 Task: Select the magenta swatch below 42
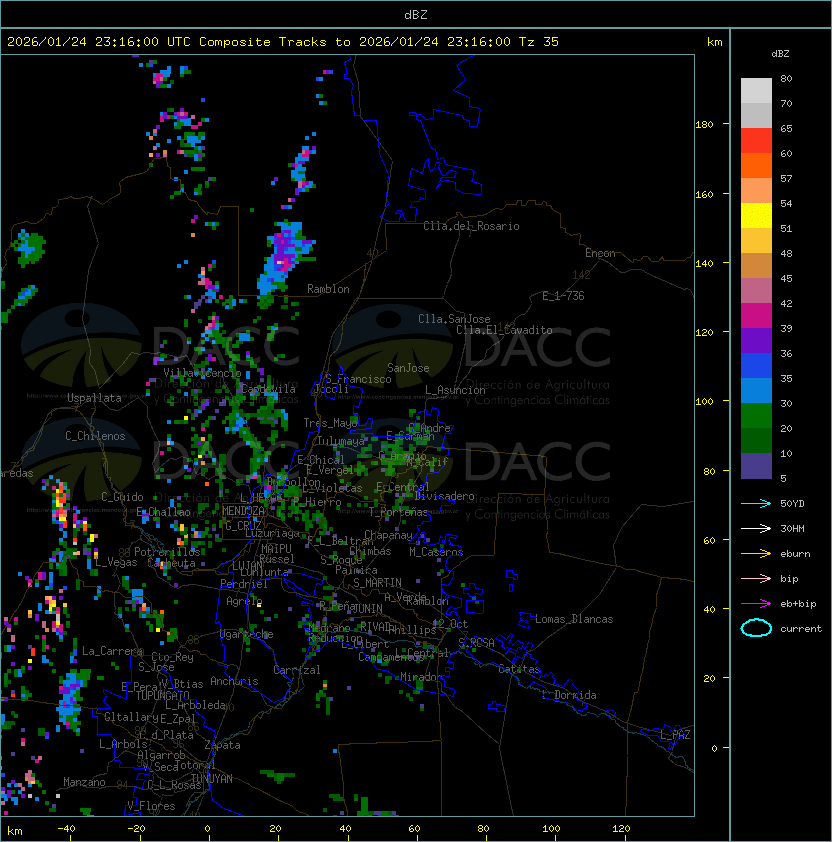pos(756,315)
